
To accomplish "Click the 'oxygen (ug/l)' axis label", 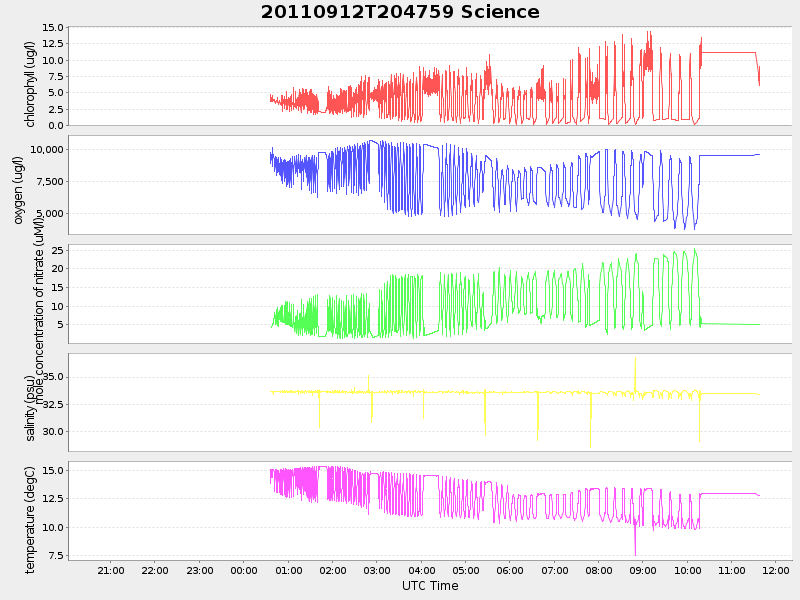I will pyautogui.click(x=18, y=190).
